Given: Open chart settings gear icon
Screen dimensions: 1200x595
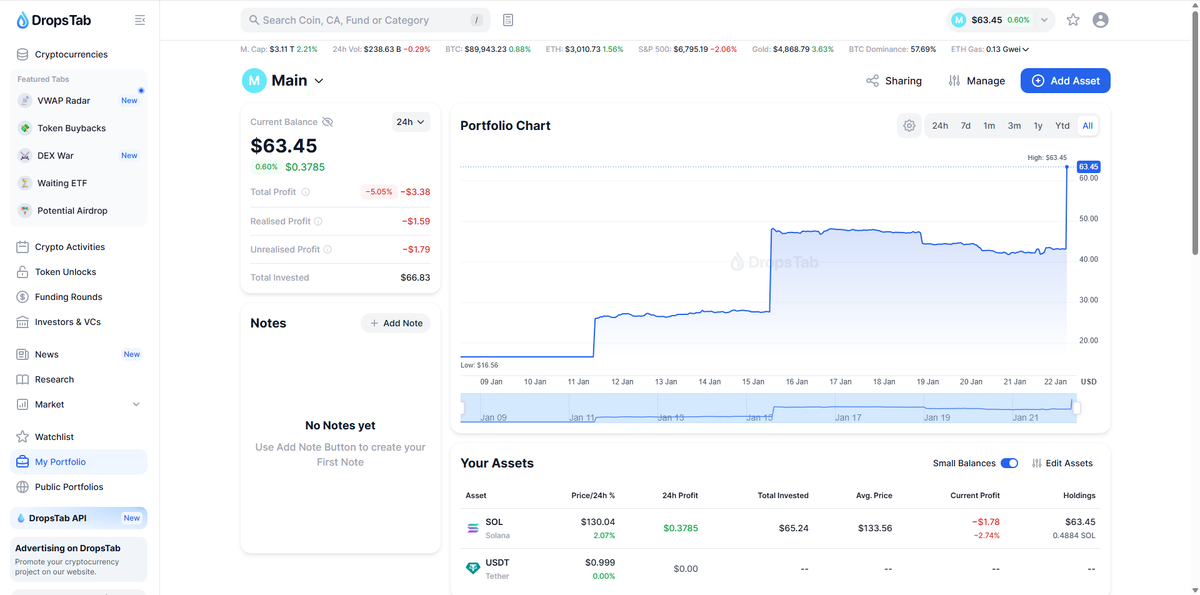Looking at the screenshot, I should pyautogui.click(x=909, y=126).
